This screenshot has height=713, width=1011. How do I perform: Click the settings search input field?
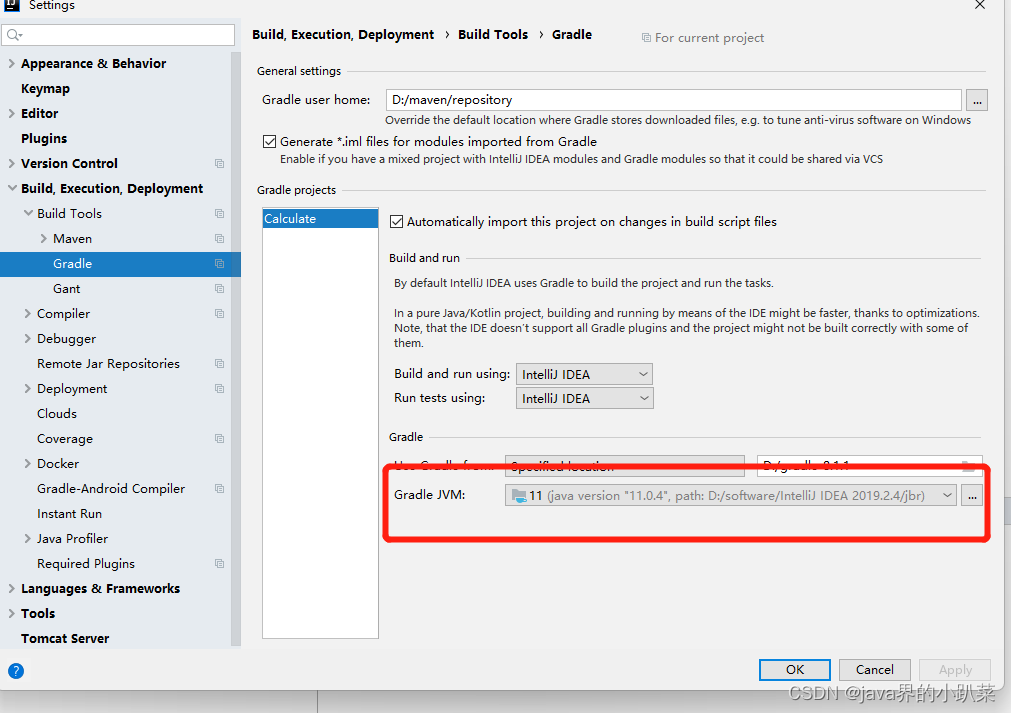118,35
